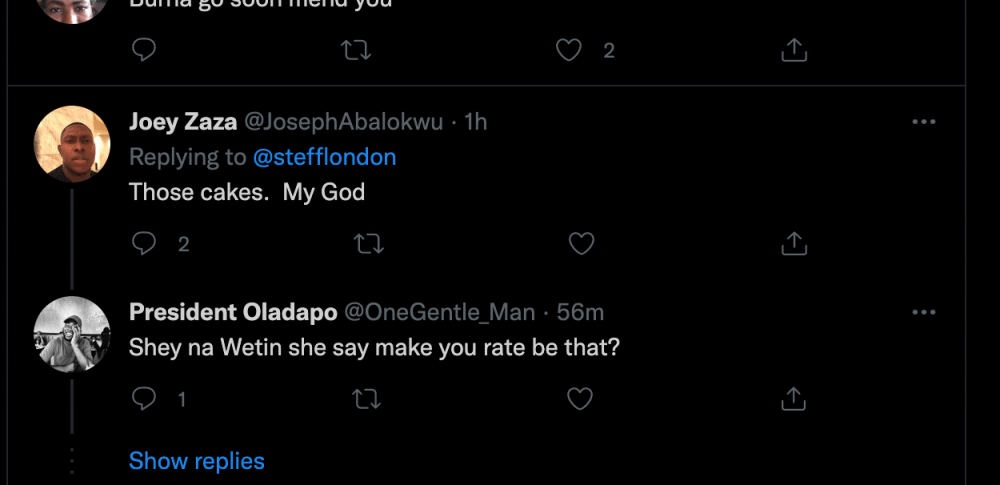
Task: Open Joey Zaza's profile name
Action: tap(183, 122)
